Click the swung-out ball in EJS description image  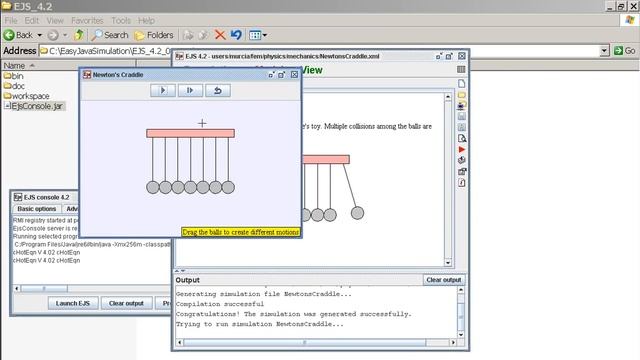click(357, 213)
